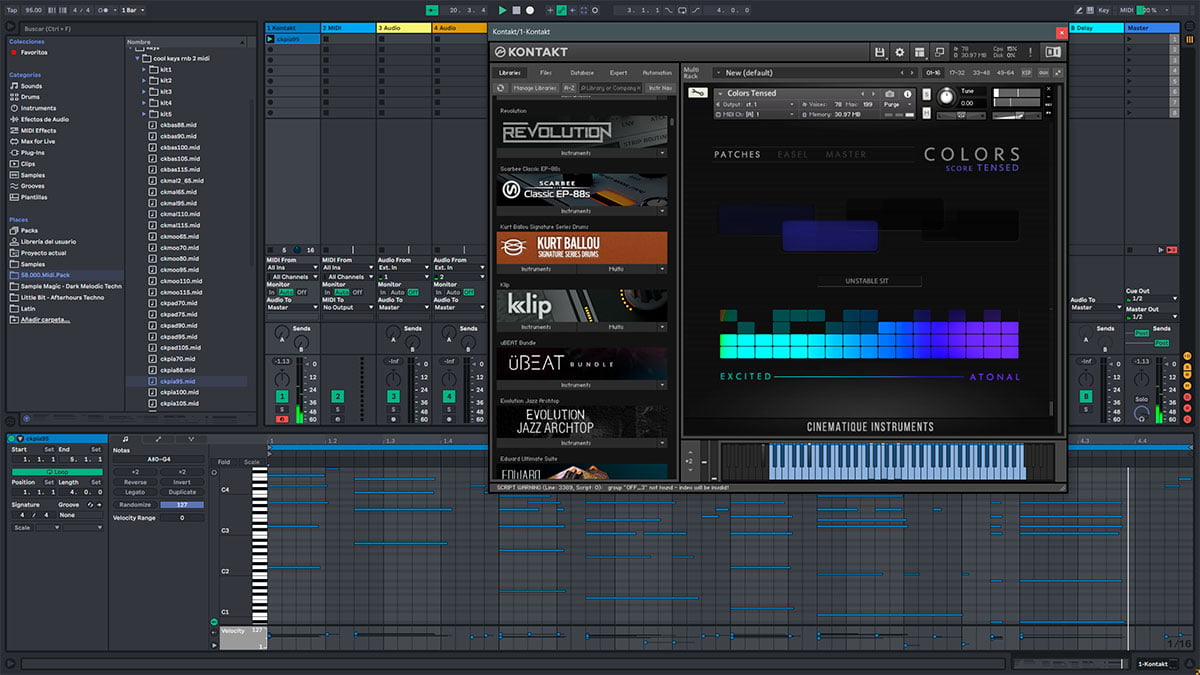Toggle track 4 activator button
Screen dimensions: 1200x675
[x=448, y=397]
